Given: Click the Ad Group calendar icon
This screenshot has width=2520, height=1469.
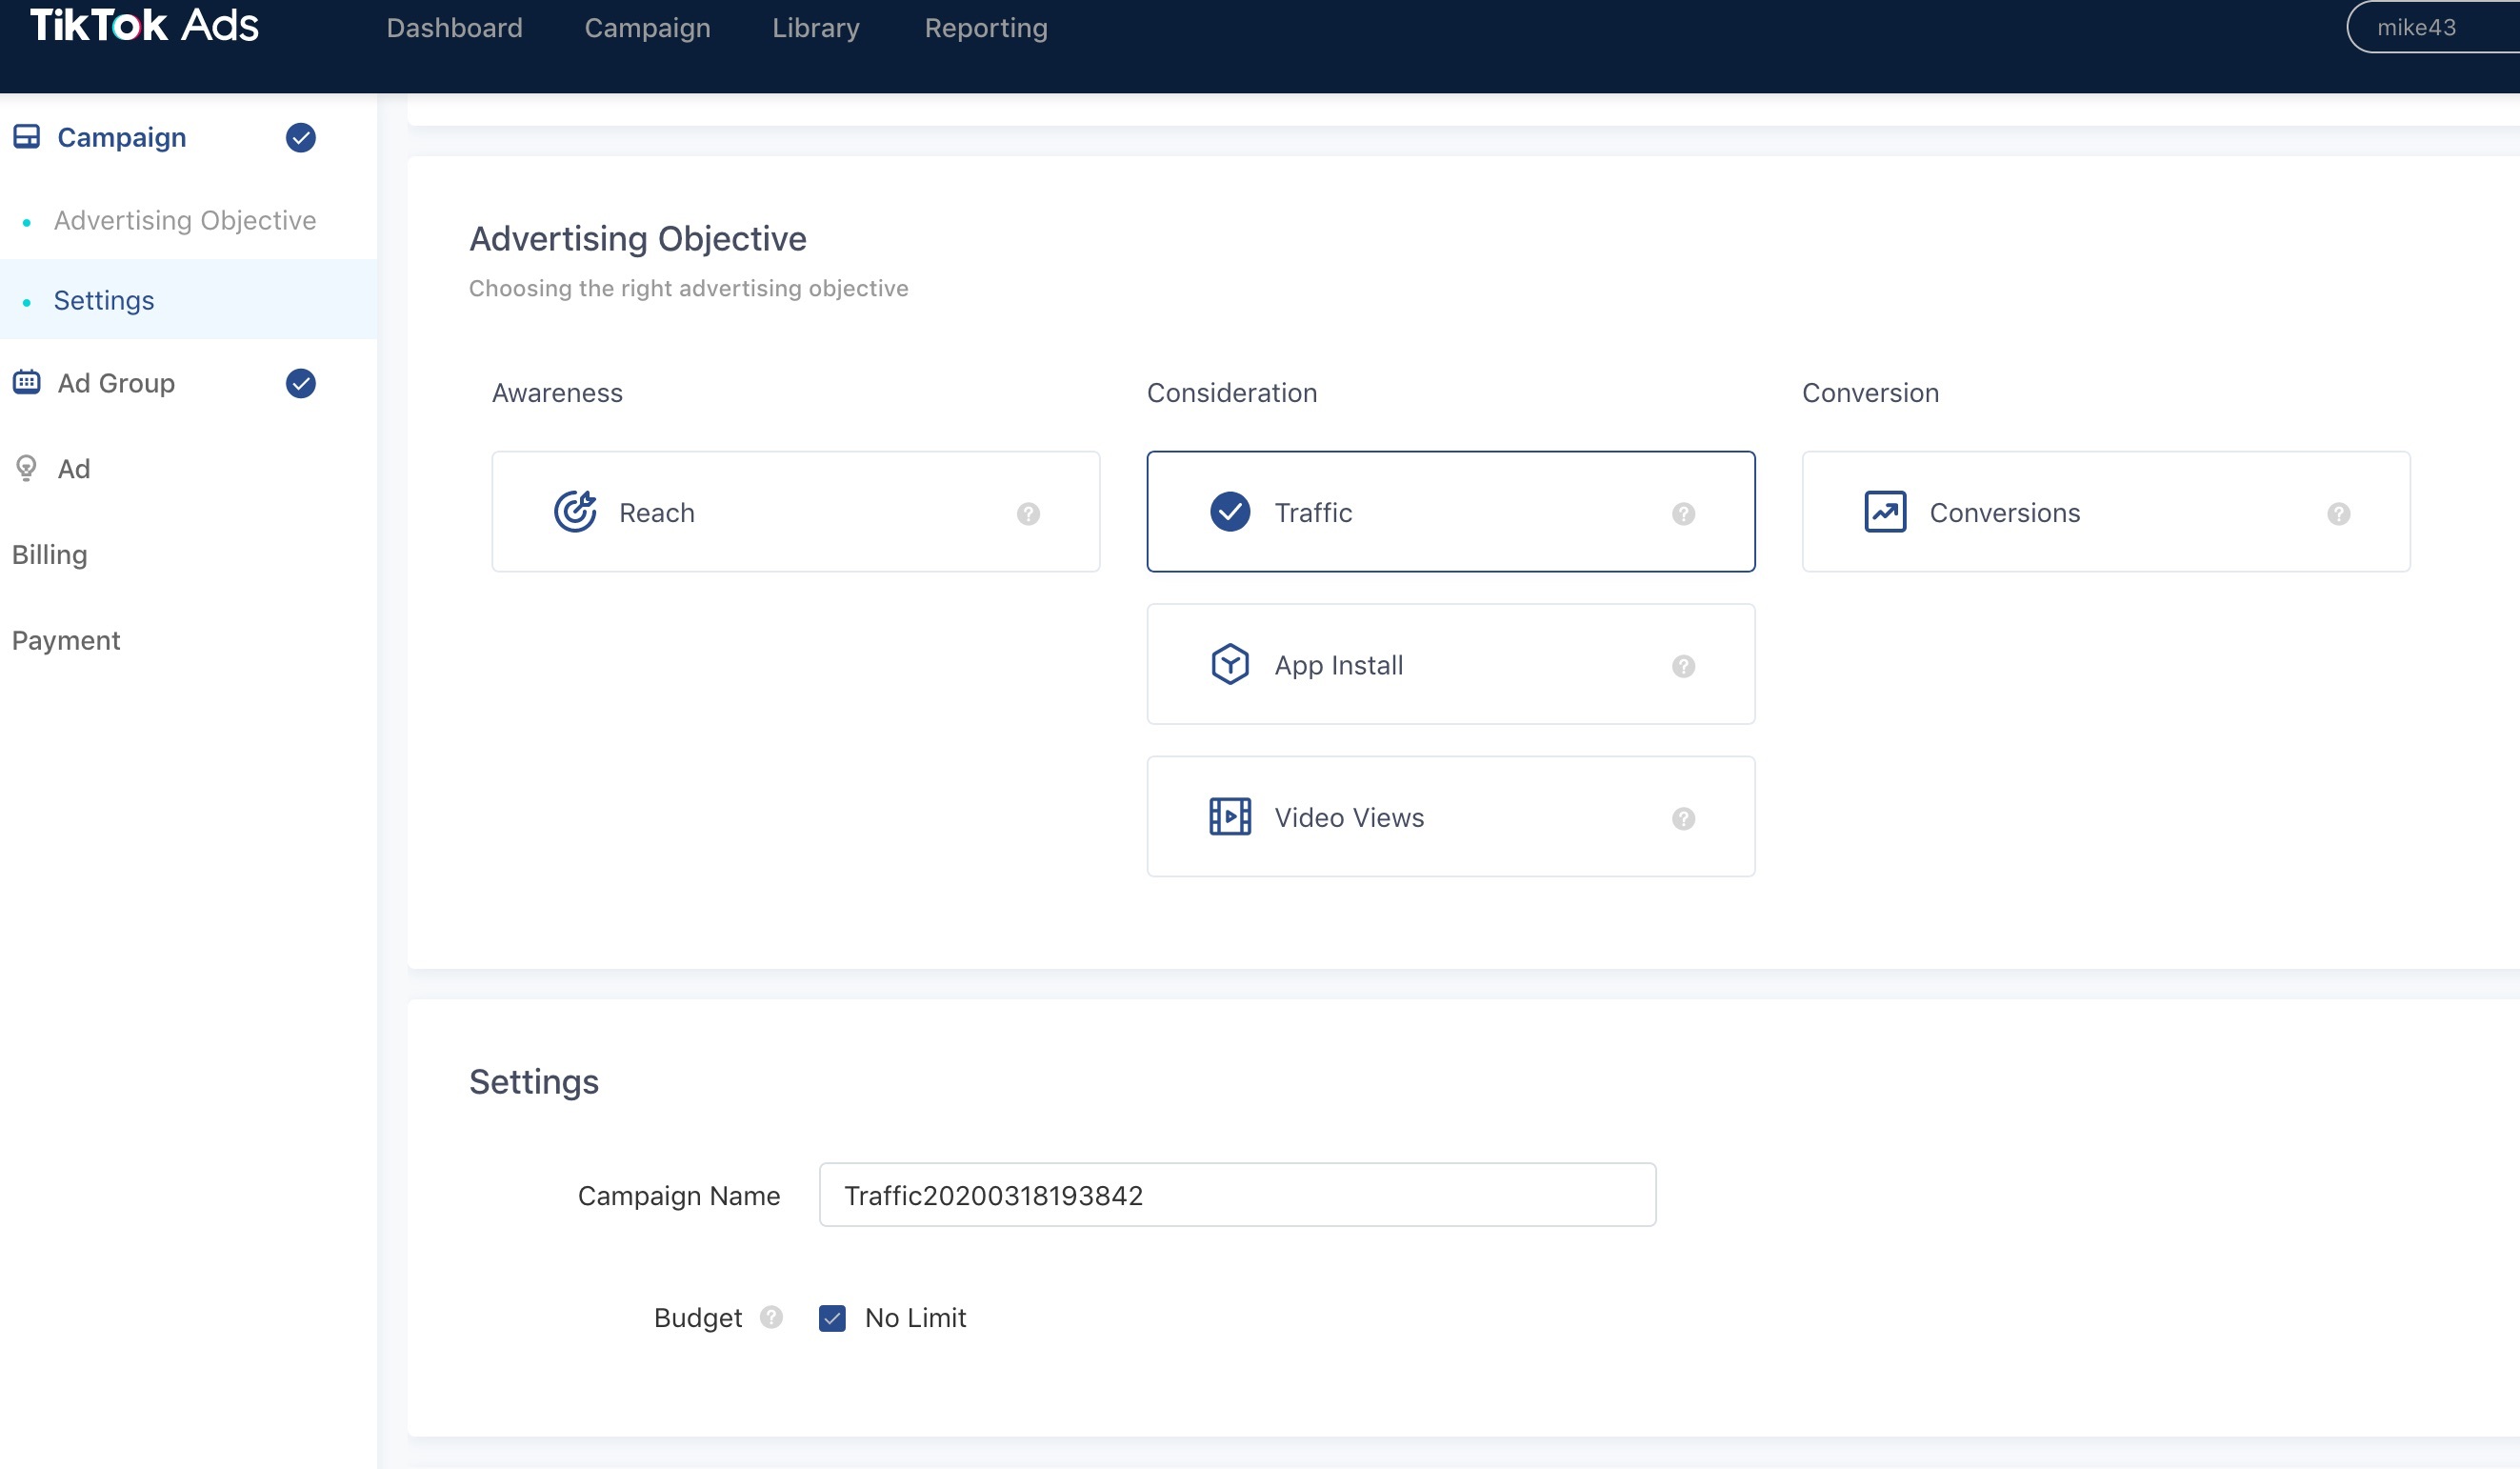Looking at the screenshot, I should pyautogui.click(x=27, y=382).
